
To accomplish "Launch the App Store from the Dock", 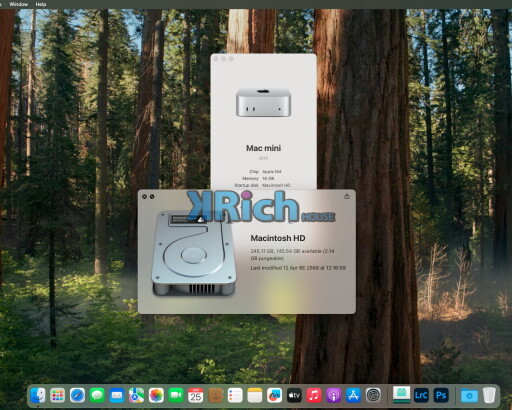I will (353, 396).
